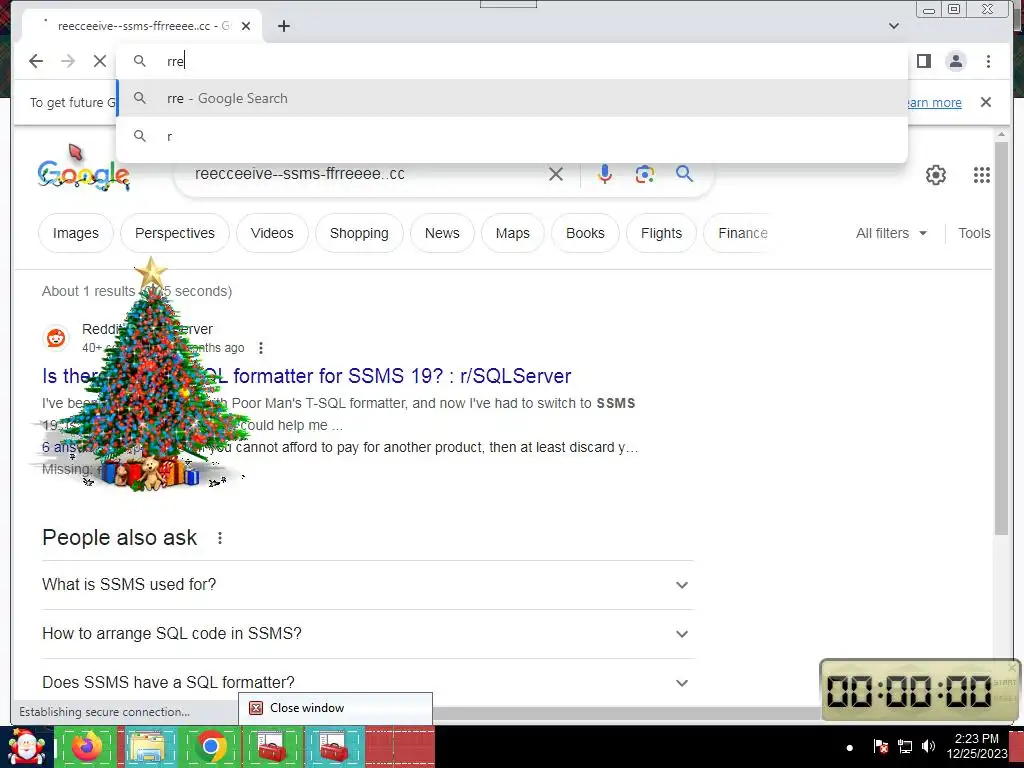Open Firefox from the taskbar
Screen dimensions: 1024x768
pos(87,746)
